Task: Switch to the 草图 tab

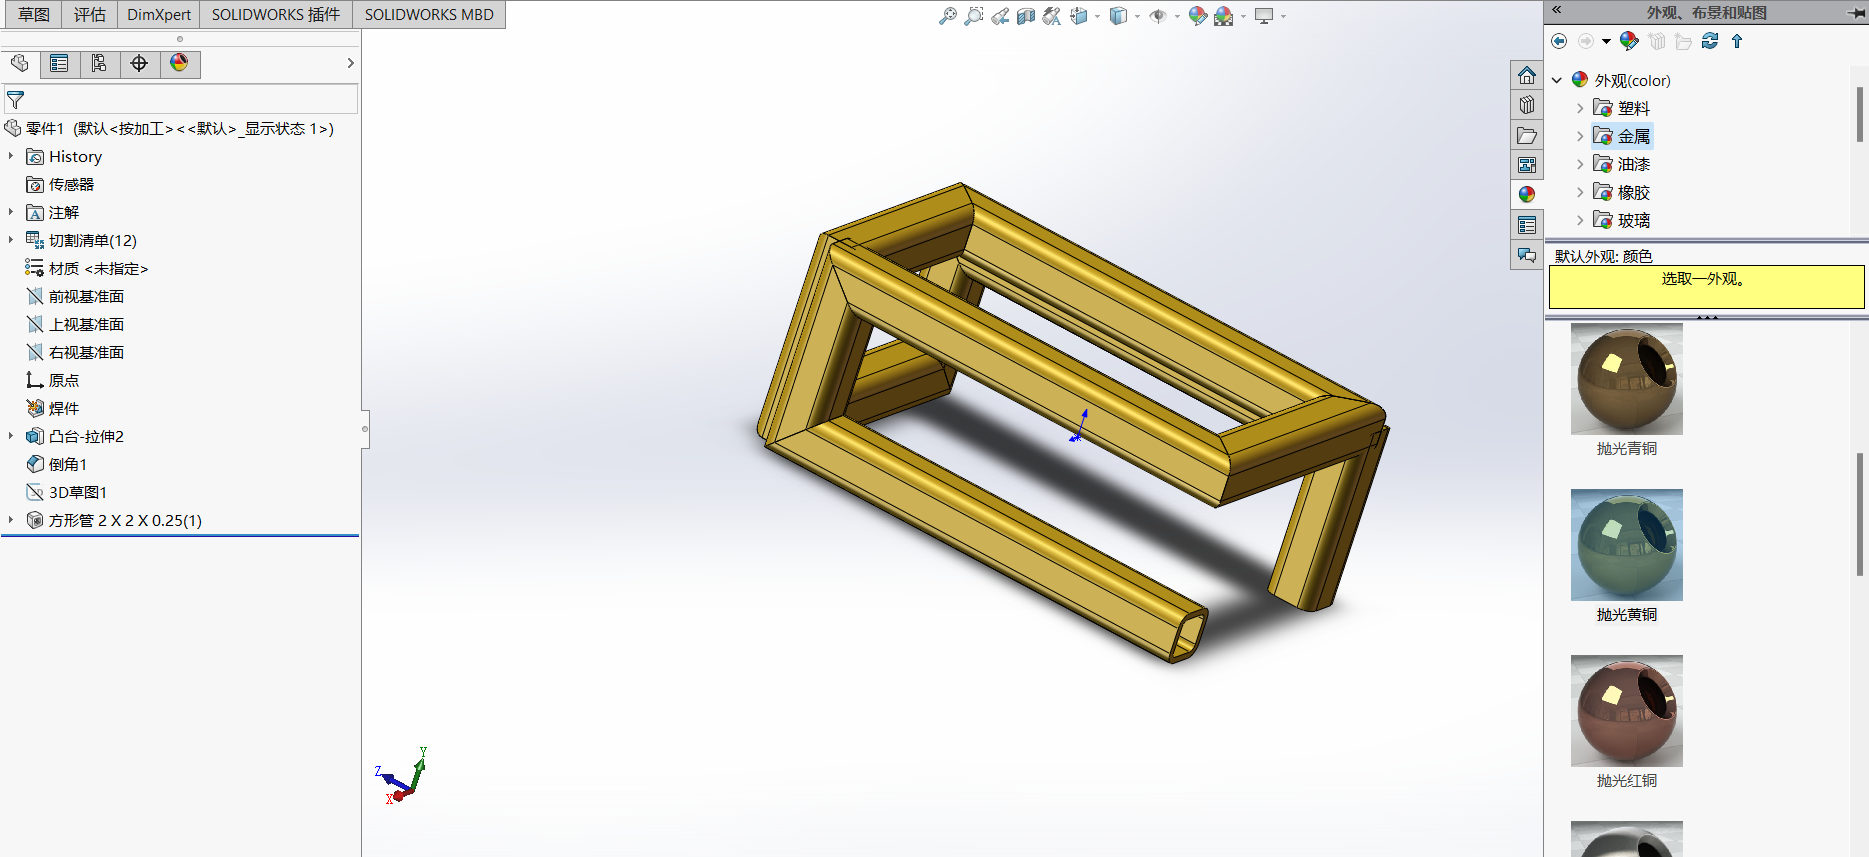Action: point(34,15)
